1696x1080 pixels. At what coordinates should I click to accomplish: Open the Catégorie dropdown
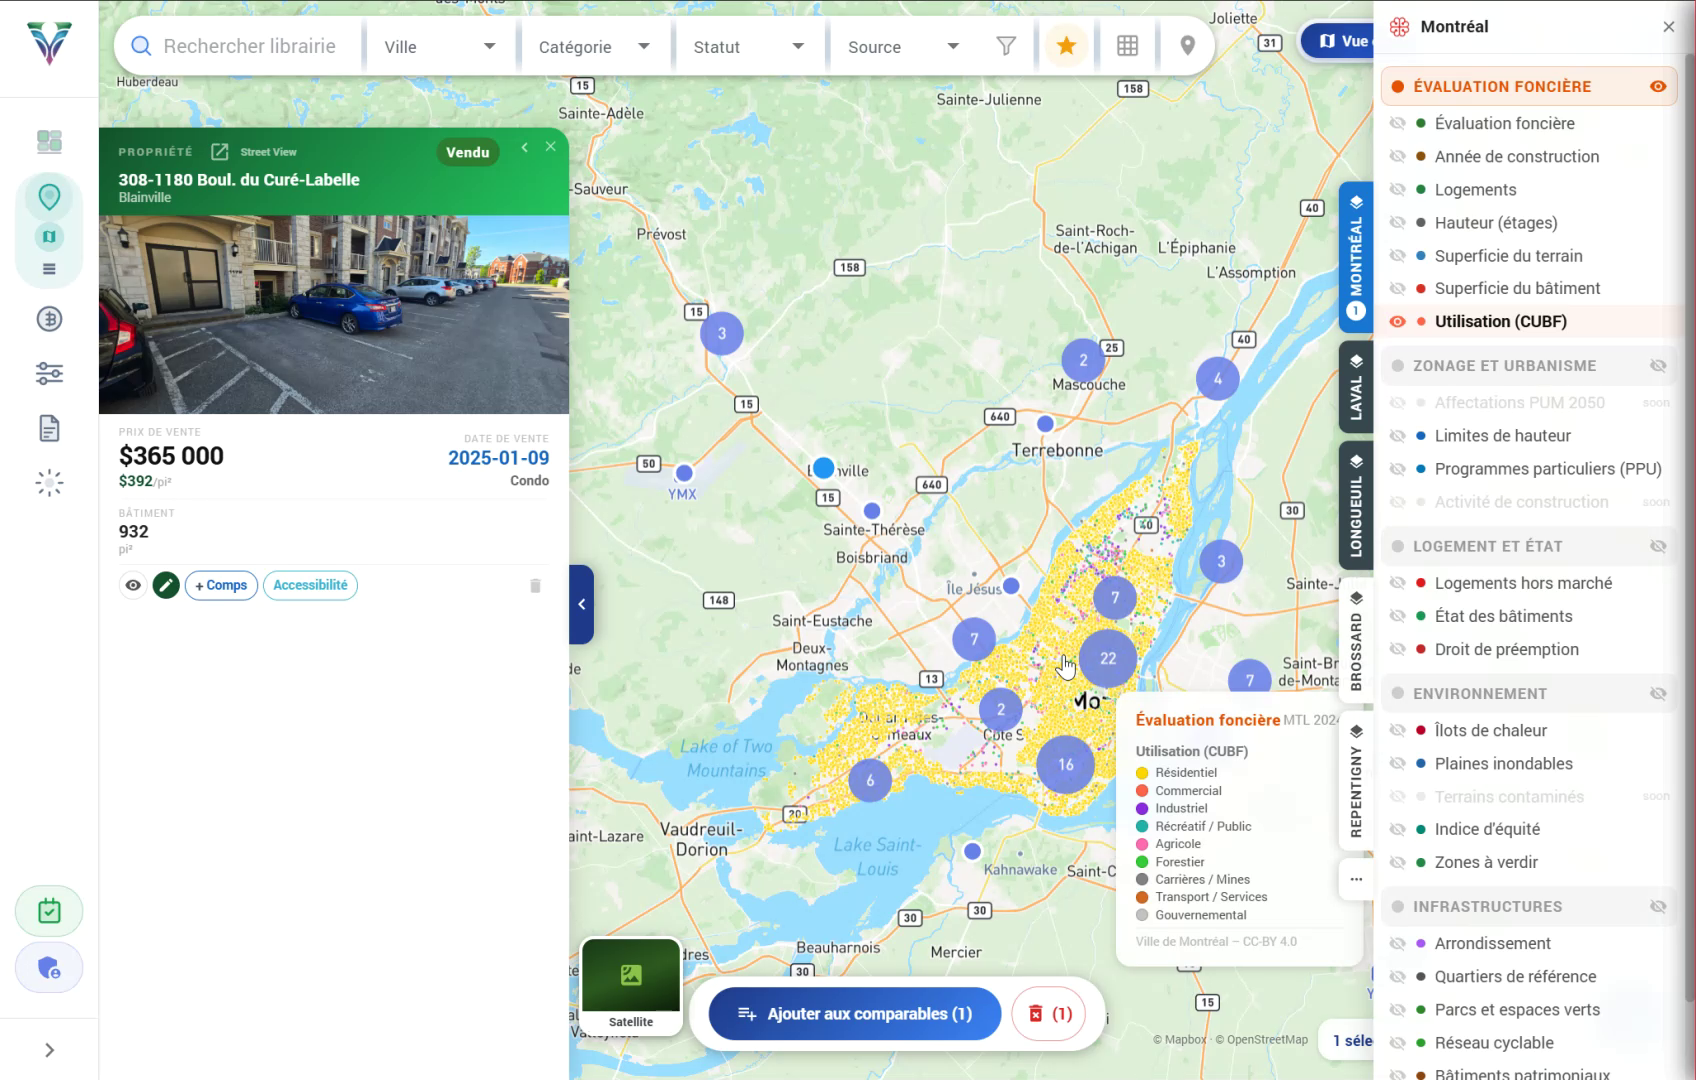pos(594,47)
